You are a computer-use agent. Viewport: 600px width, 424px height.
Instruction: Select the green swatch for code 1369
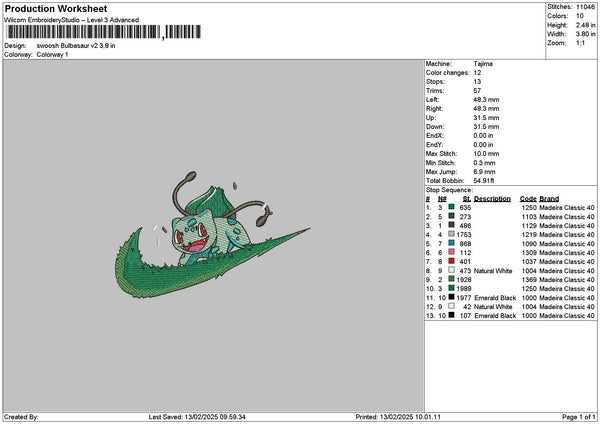[x=452, y=279]
